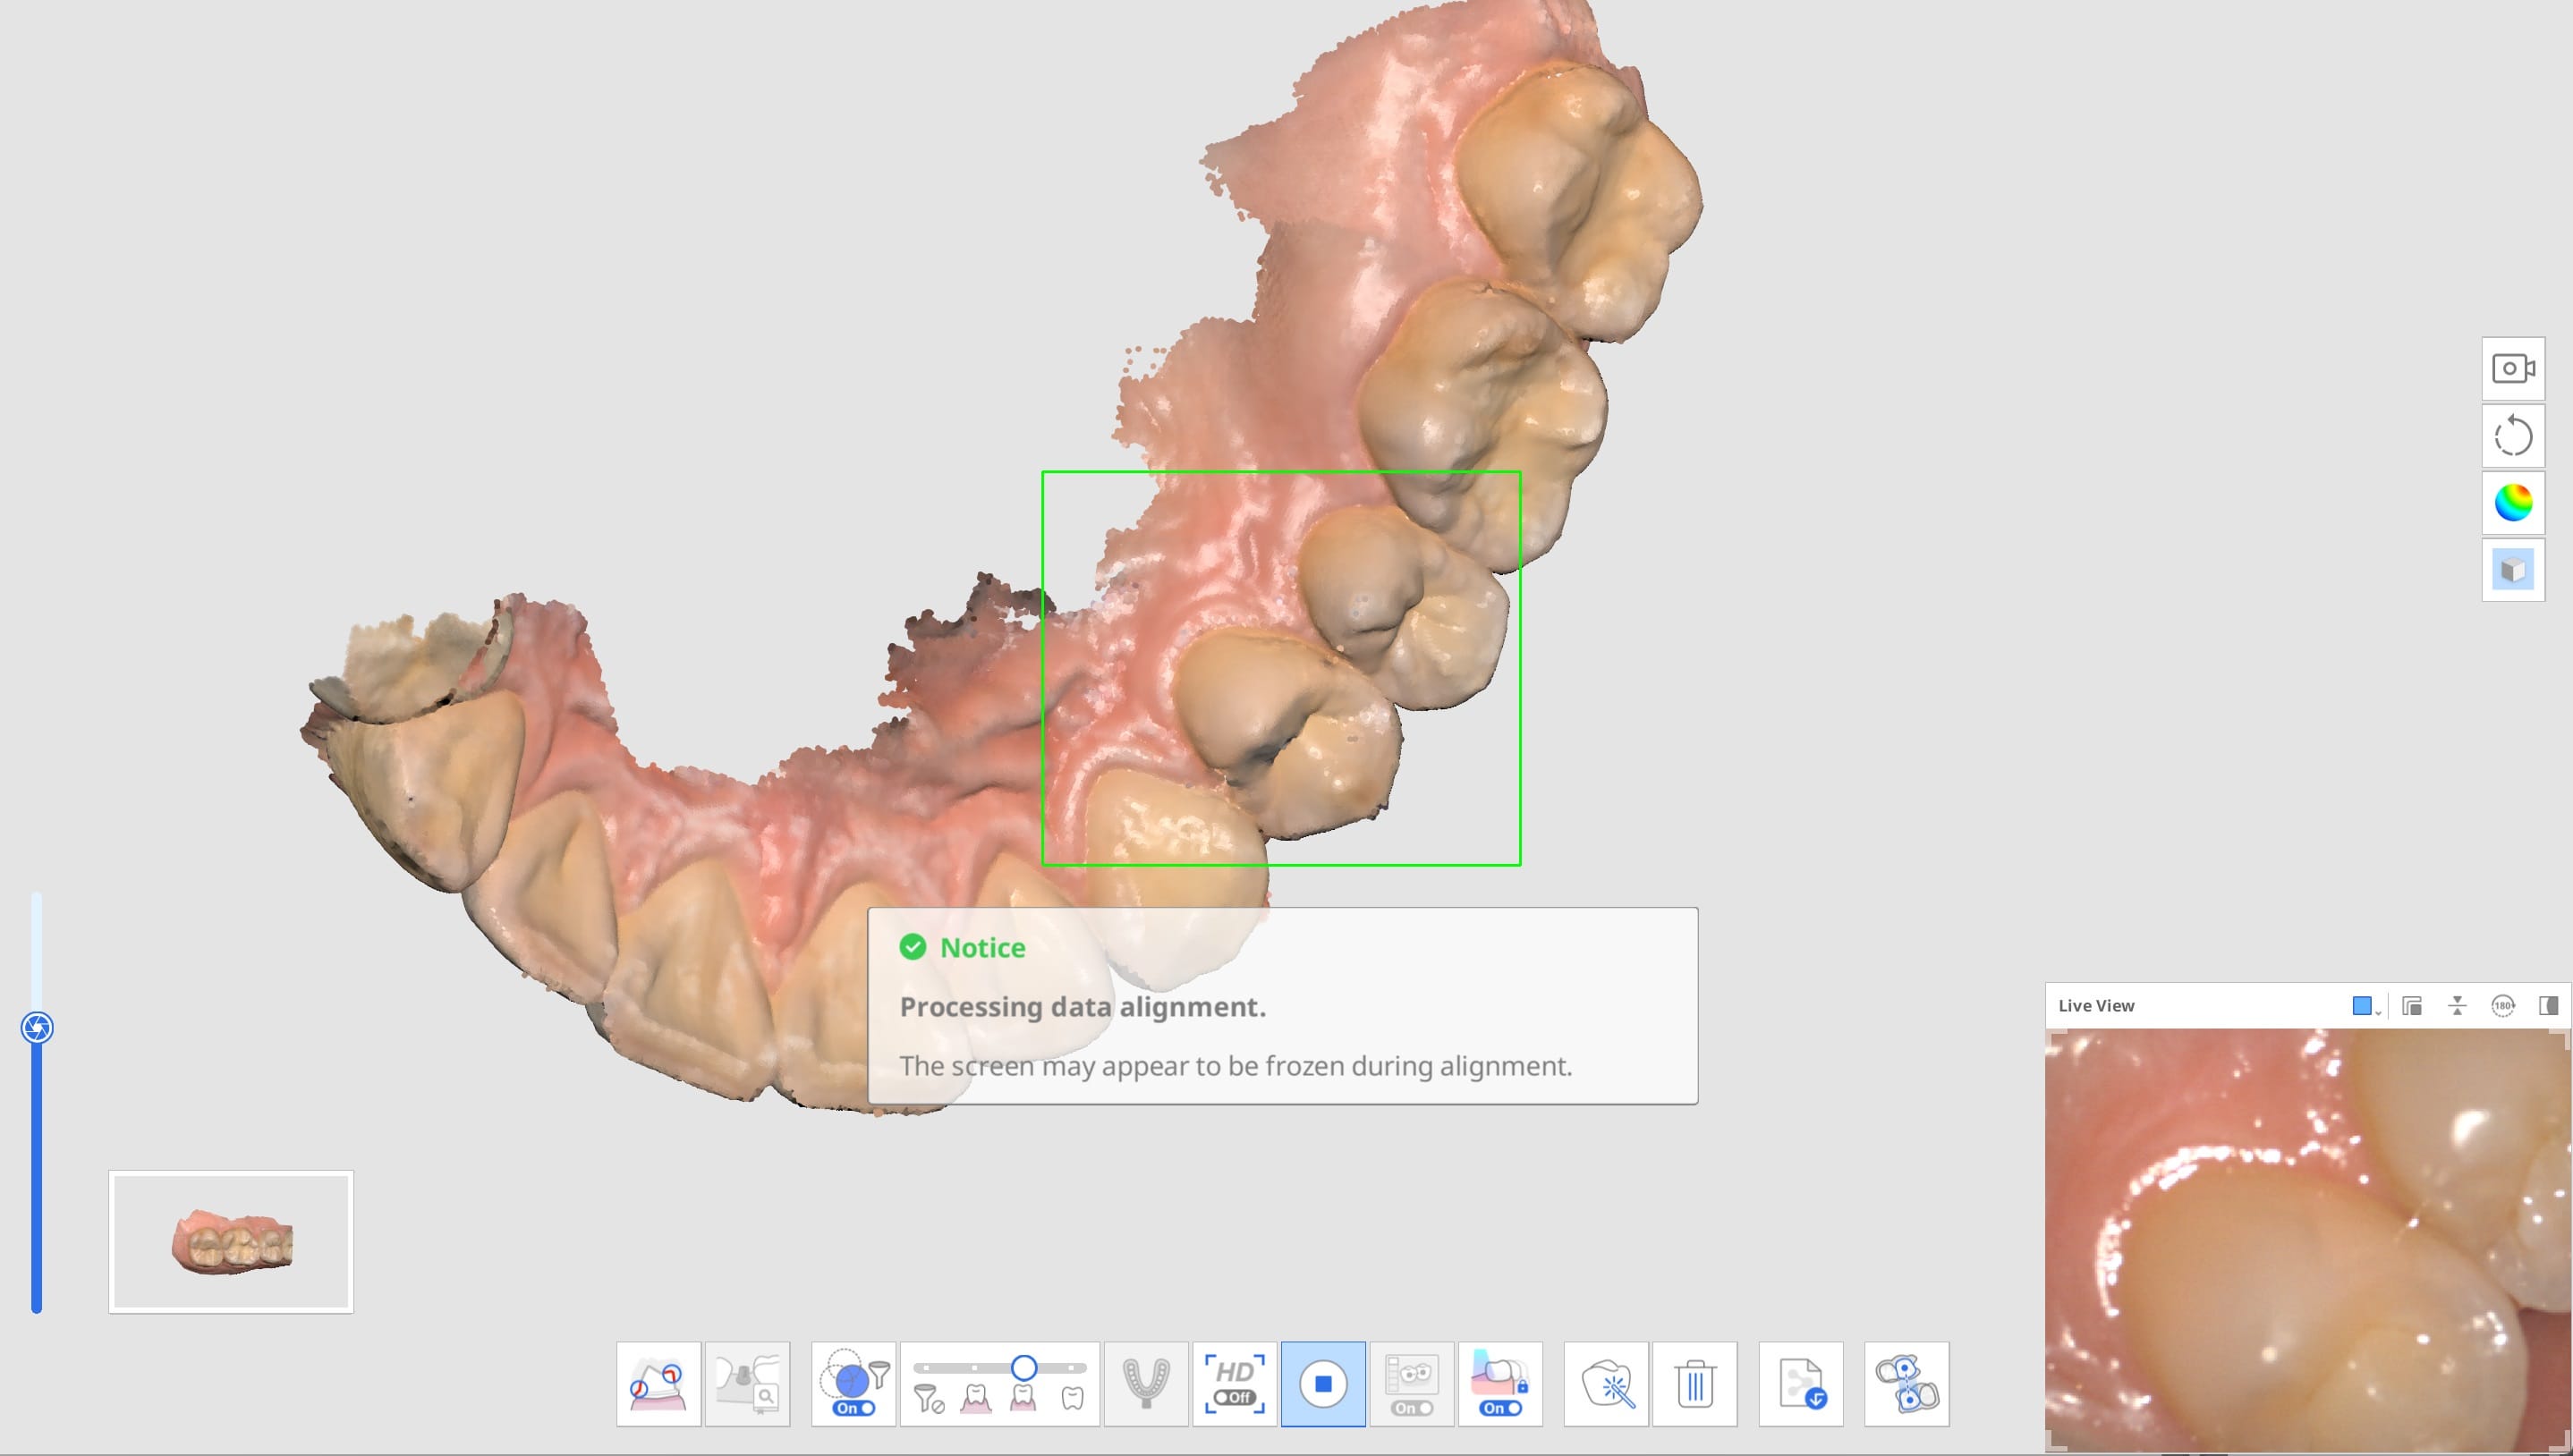Select the scan preview thumbnail
The width and height of the screenshot is (2573, 1456).
coord(232,1240)
